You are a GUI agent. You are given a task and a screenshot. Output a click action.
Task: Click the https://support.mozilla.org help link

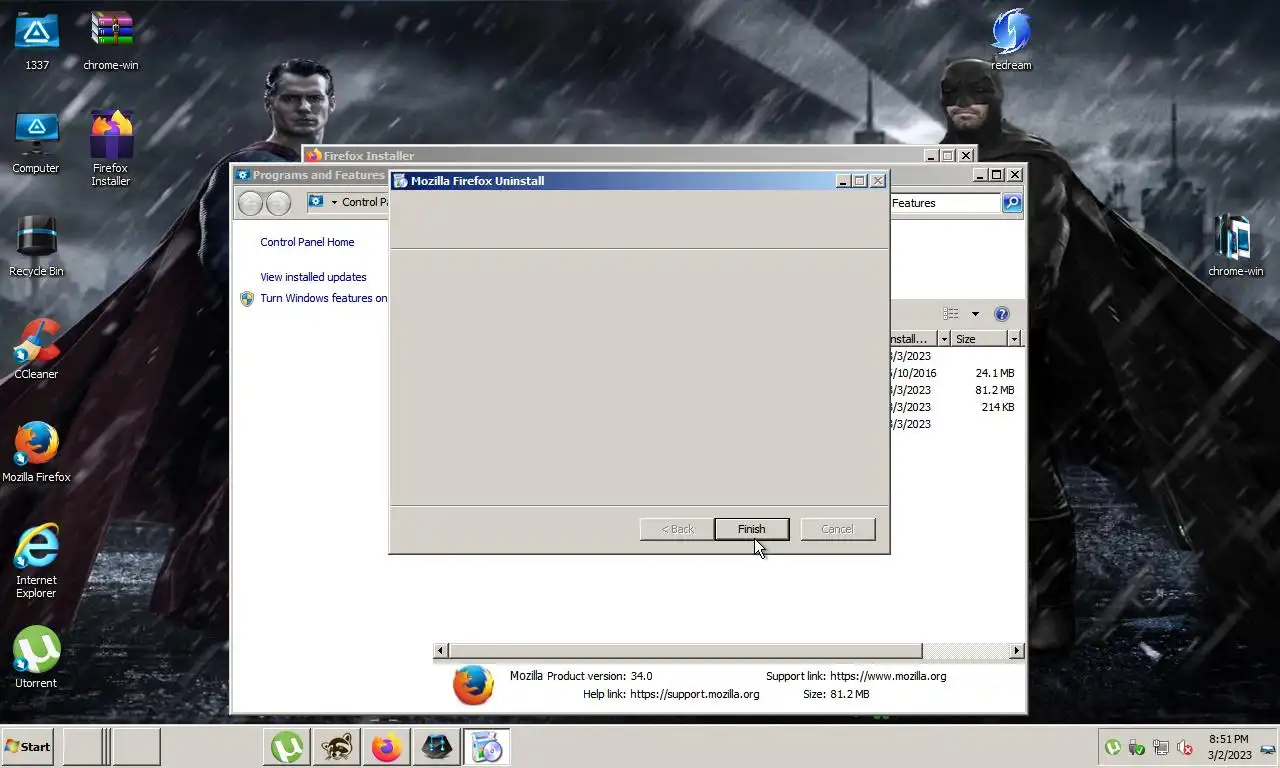point(694,694)
